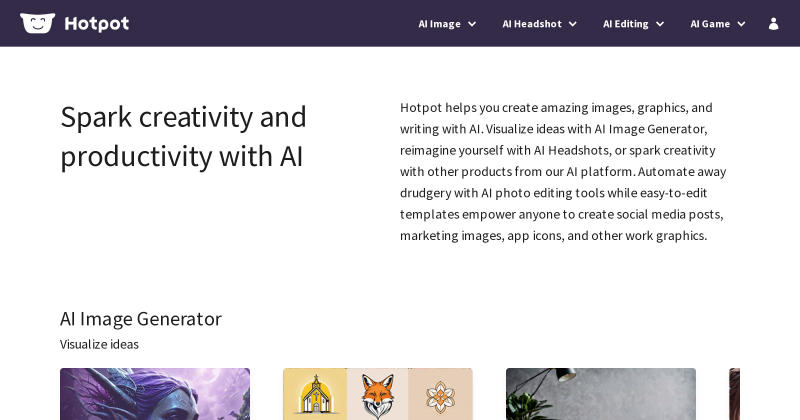This screenshot has height=420, width=800.
Task: Click the Spark creativity headline text
Action: click(x=183, y=136)
